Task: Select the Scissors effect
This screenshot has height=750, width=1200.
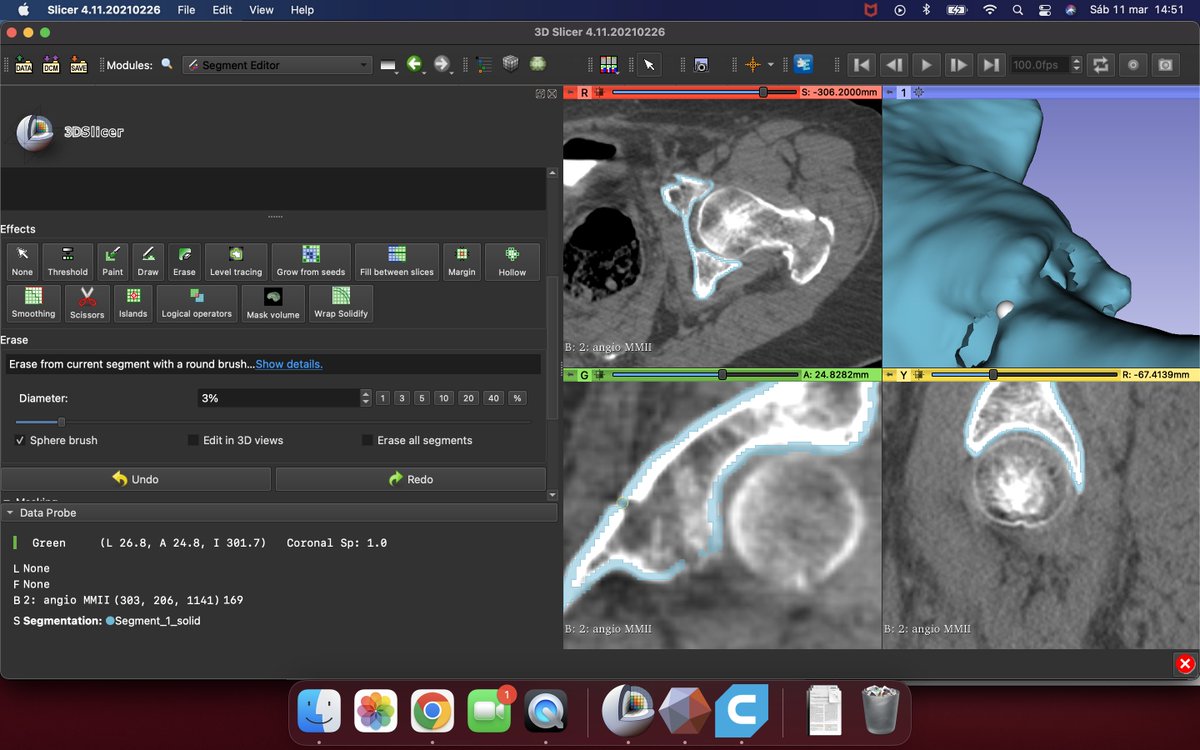Action: 87,303
